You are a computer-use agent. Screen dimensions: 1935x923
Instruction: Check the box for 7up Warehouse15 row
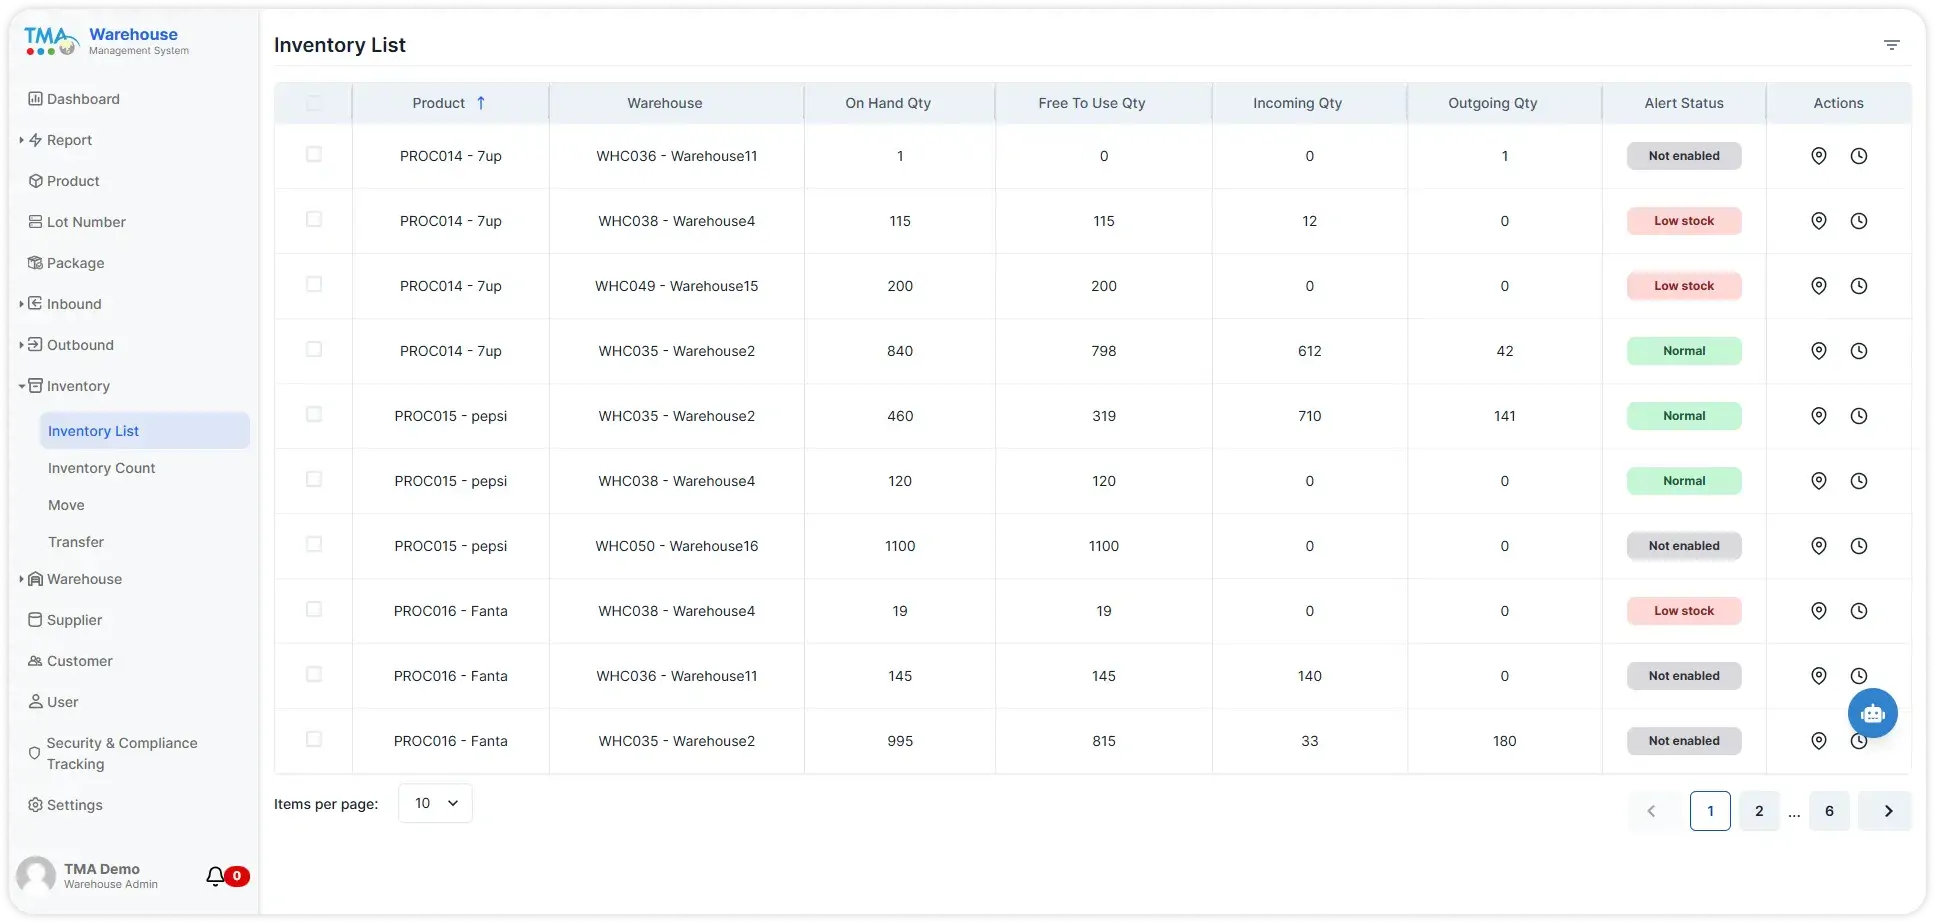[314, 285]
